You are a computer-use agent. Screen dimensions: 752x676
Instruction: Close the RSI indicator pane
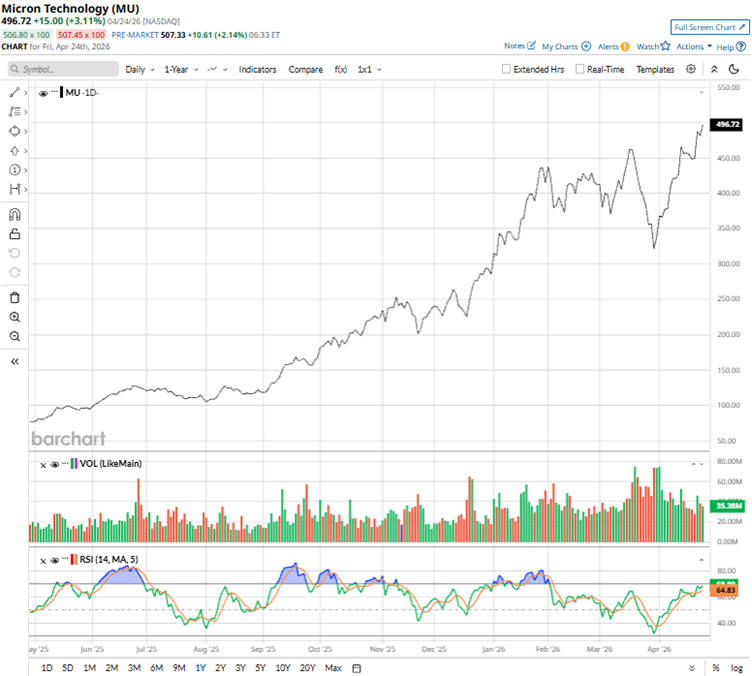click(x=43, y=560)
